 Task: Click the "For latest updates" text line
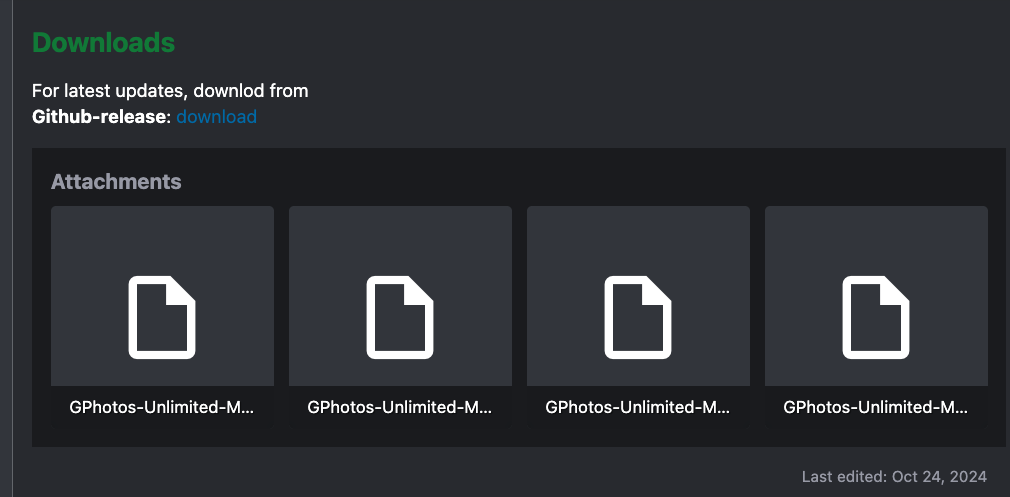point(170,91)
